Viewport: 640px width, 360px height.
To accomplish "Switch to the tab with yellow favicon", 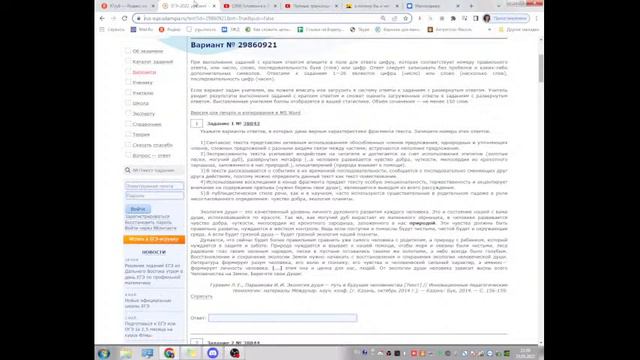I will click(x=372, y=6).
